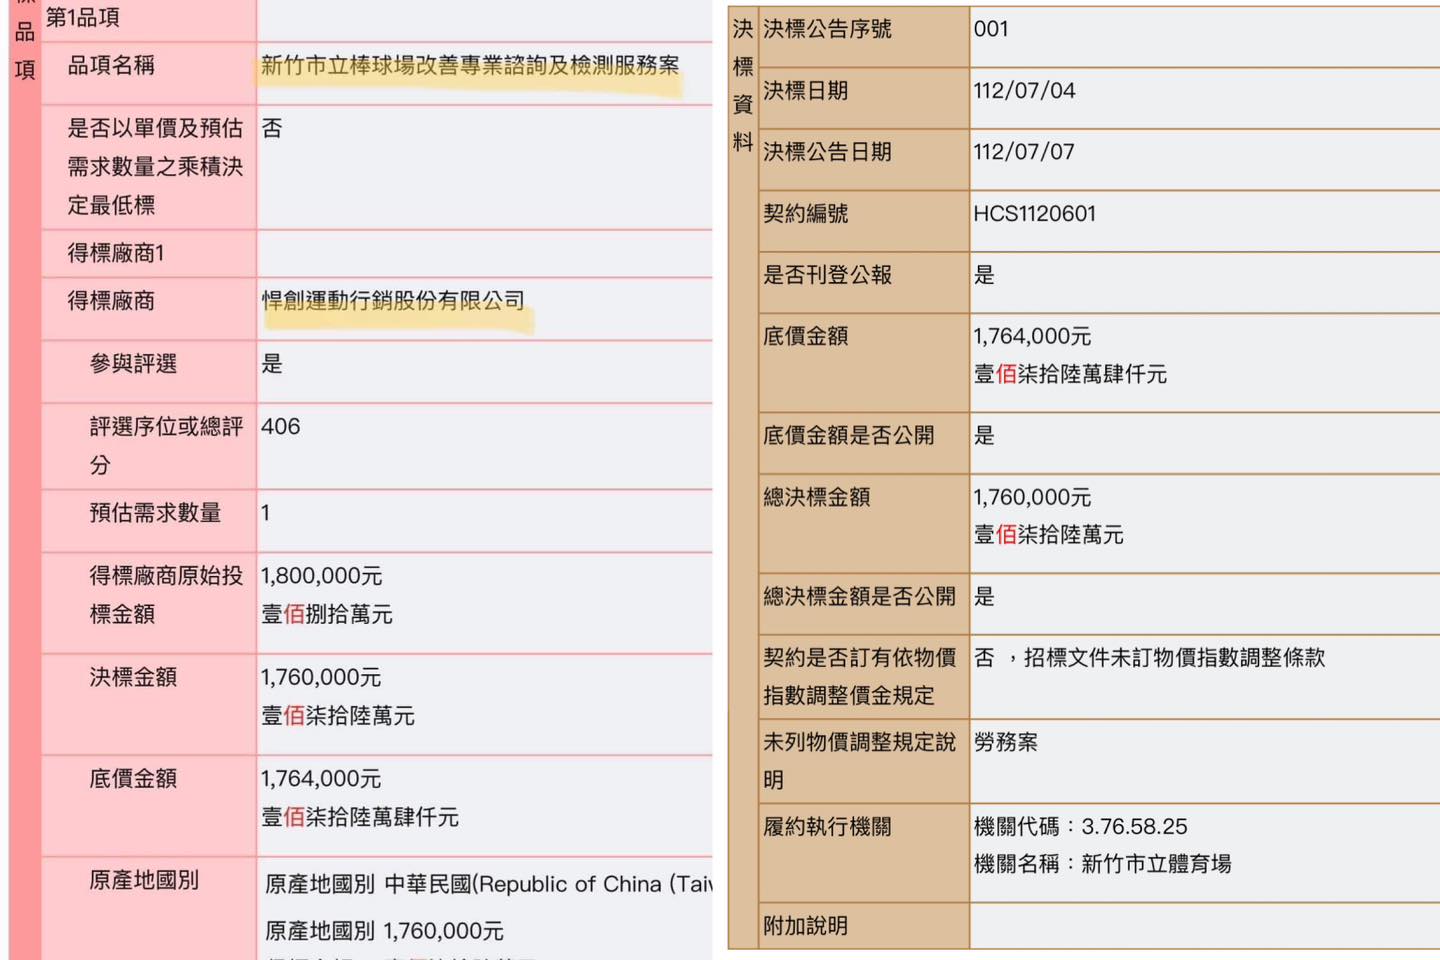Click the '原產地國別' row label in the left column
This screenshot has width=1440, height=960.
[144, 880]
